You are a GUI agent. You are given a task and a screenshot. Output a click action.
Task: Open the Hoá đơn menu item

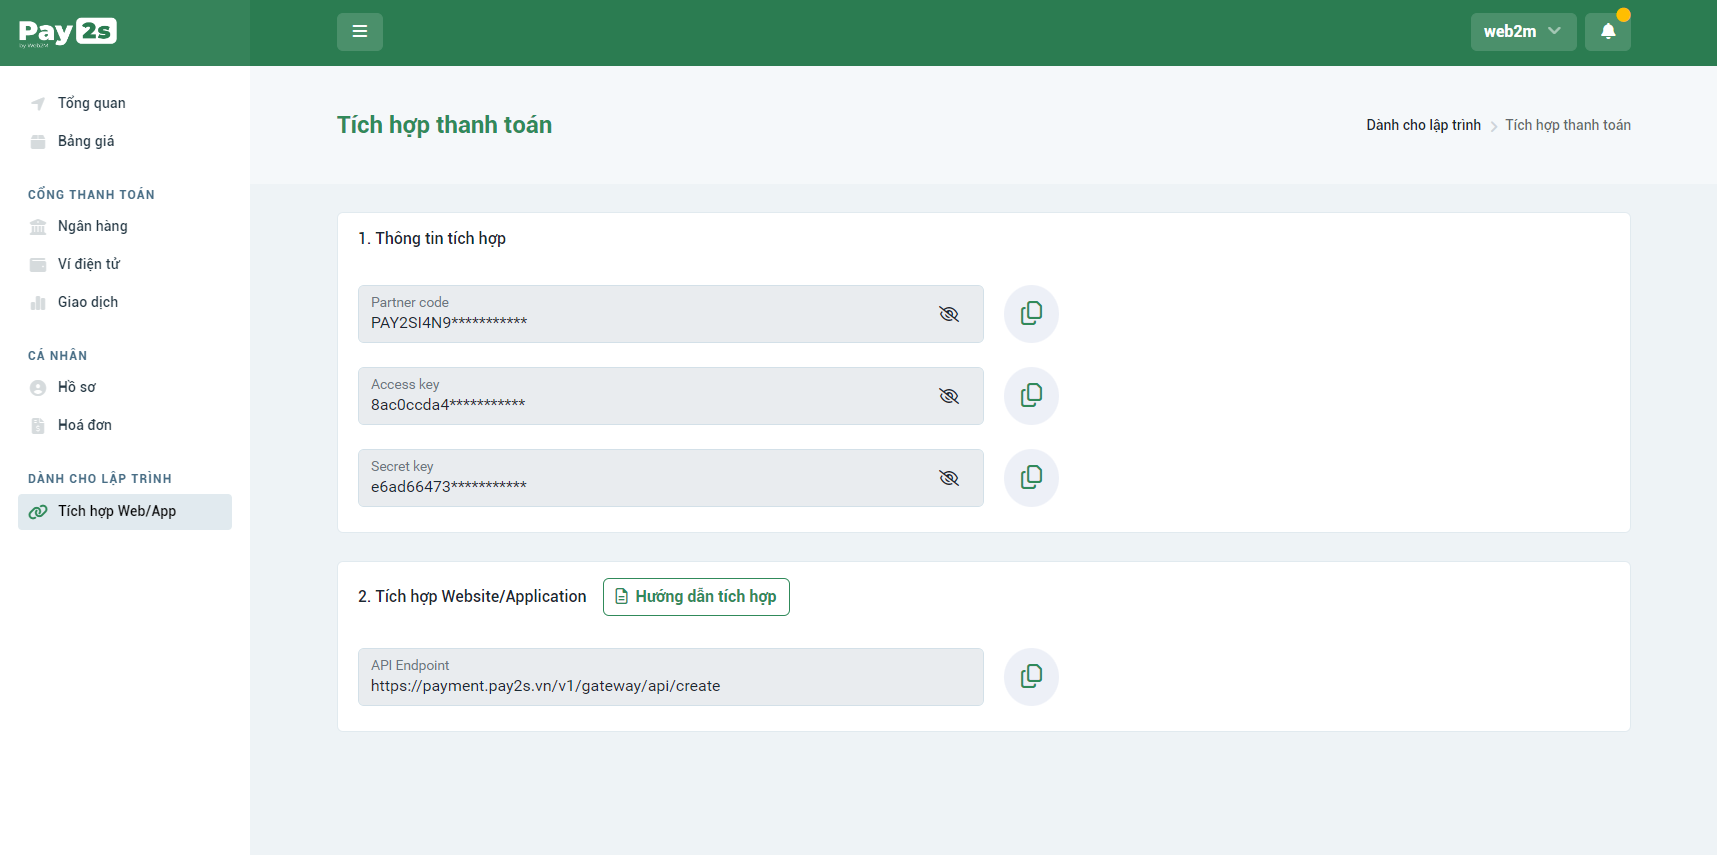pos(85,425)
